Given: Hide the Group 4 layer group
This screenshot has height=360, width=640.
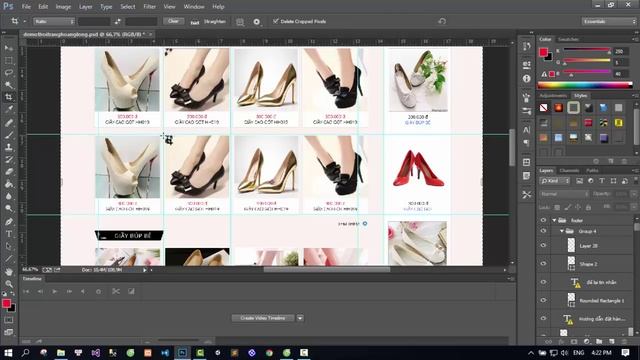Looking at the screenshot, I should tap(543, 231).
